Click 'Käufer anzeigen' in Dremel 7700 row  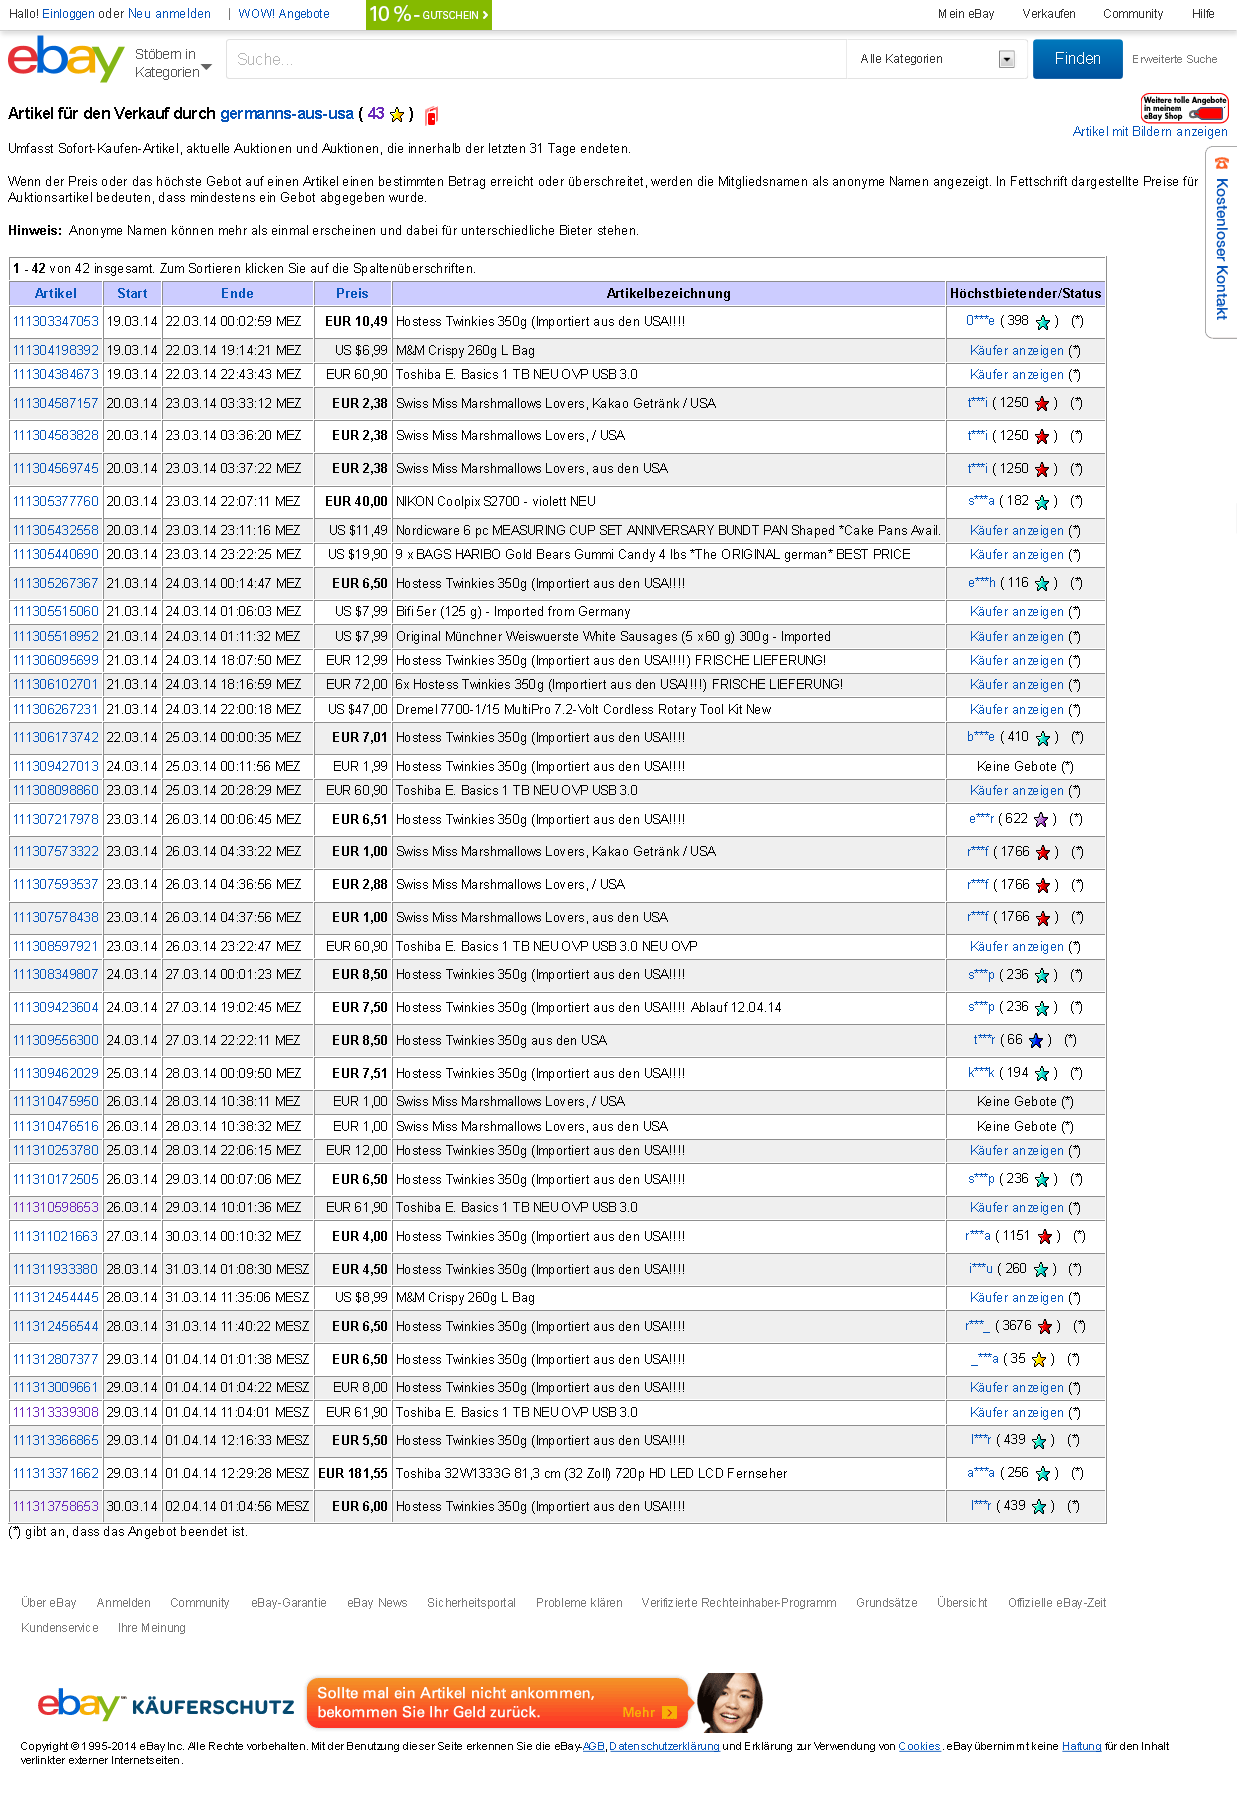pyautogui.click(x=1017, y=710)
